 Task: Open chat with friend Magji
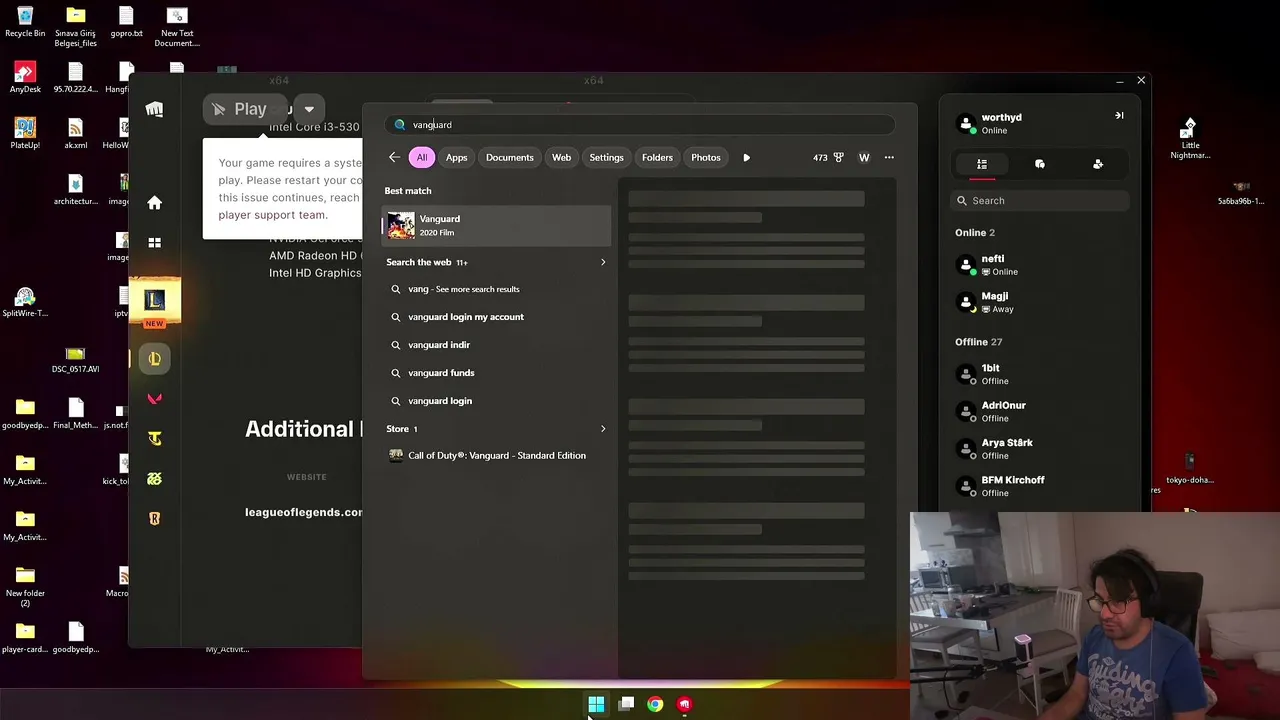click(x=1040, y=302)
